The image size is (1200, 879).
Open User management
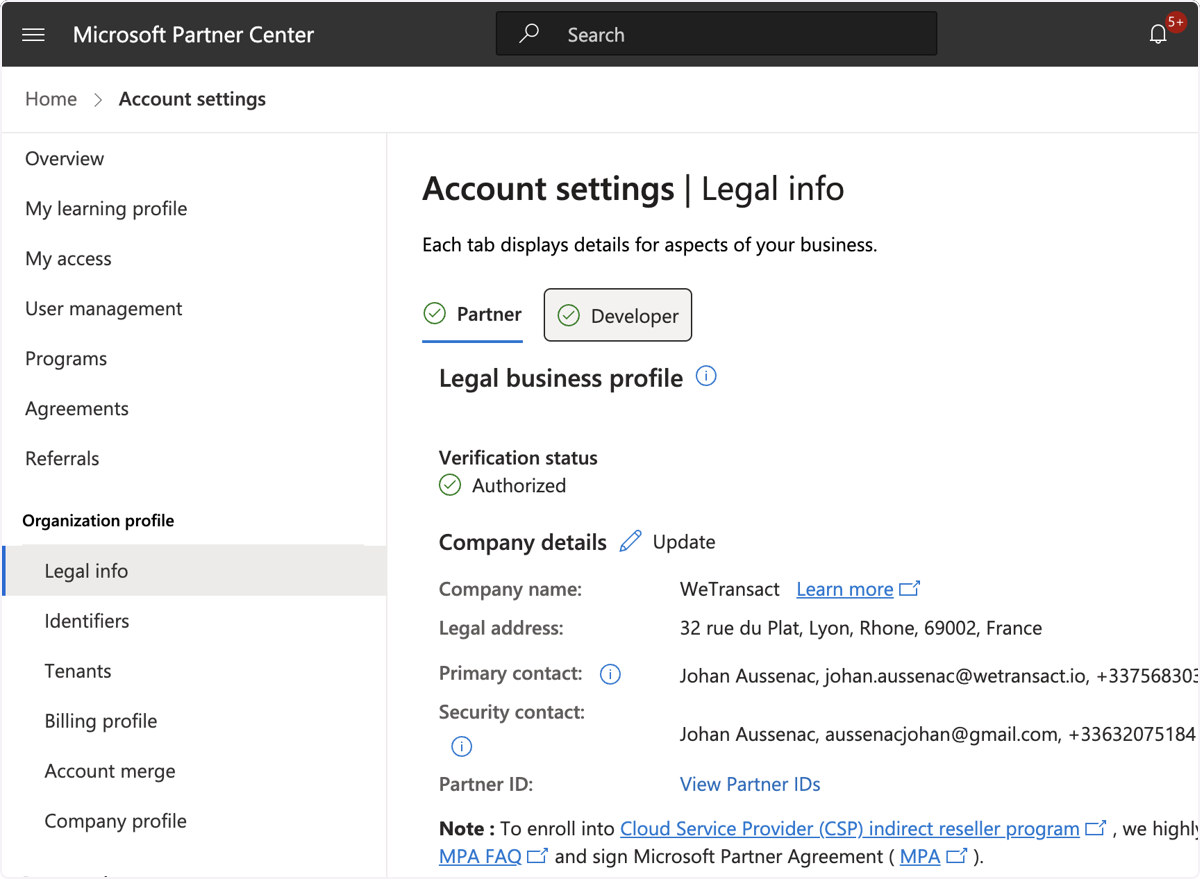104,309
